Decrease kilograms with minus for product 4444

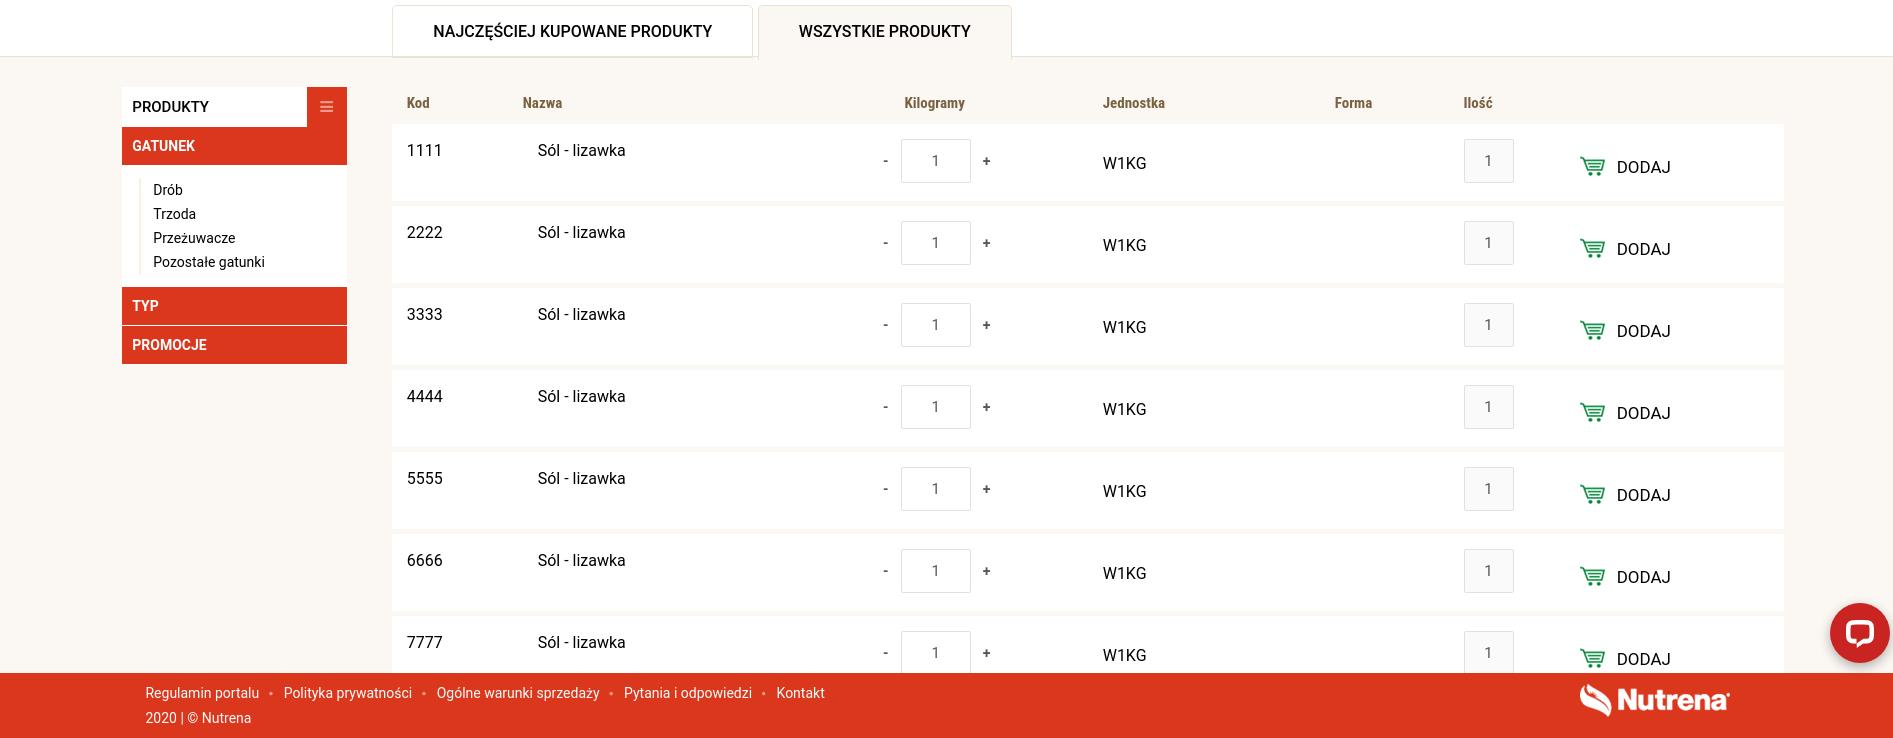pos(885,408)
